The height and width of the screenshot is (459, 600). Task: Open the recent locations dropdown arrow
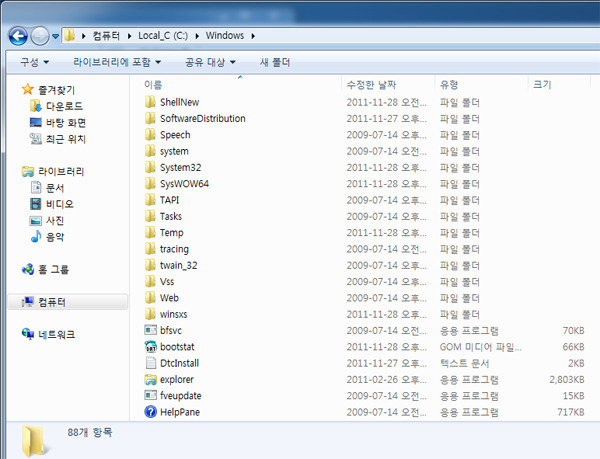click(55, 36)
